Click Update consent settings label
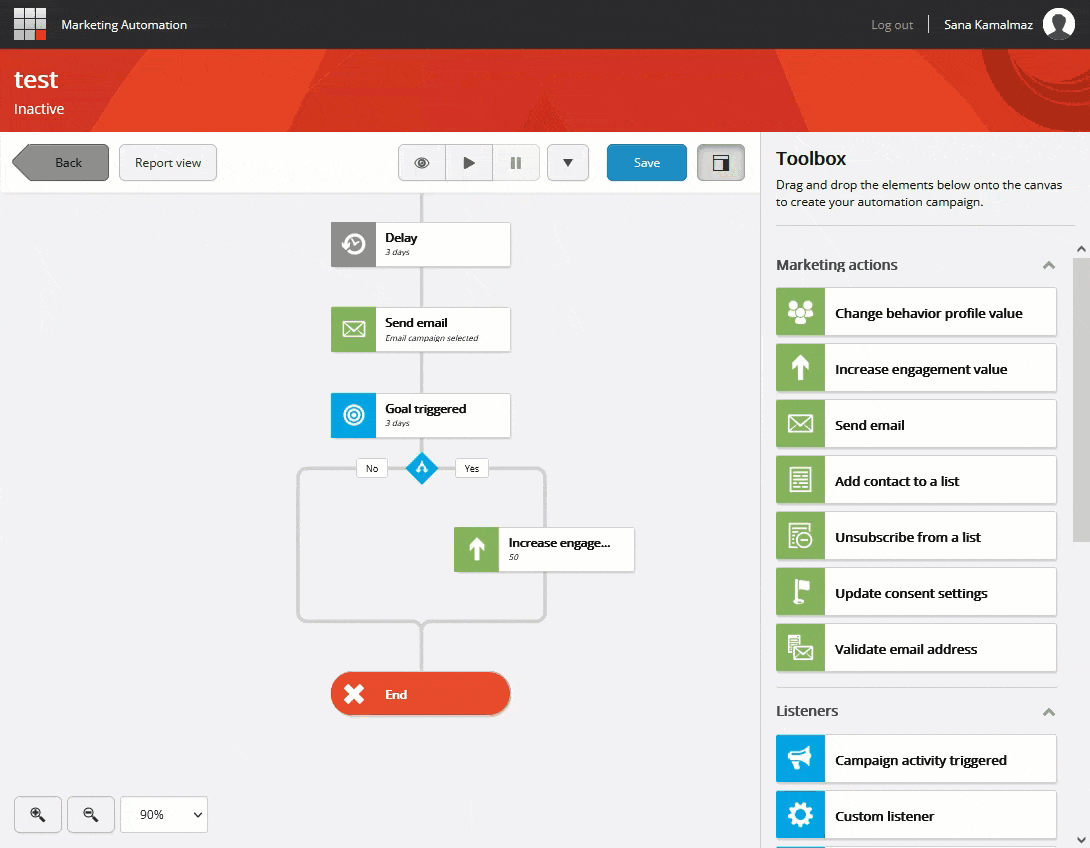Image resolution: width=1090 pixels, height=848 pixels. [911, 594]
